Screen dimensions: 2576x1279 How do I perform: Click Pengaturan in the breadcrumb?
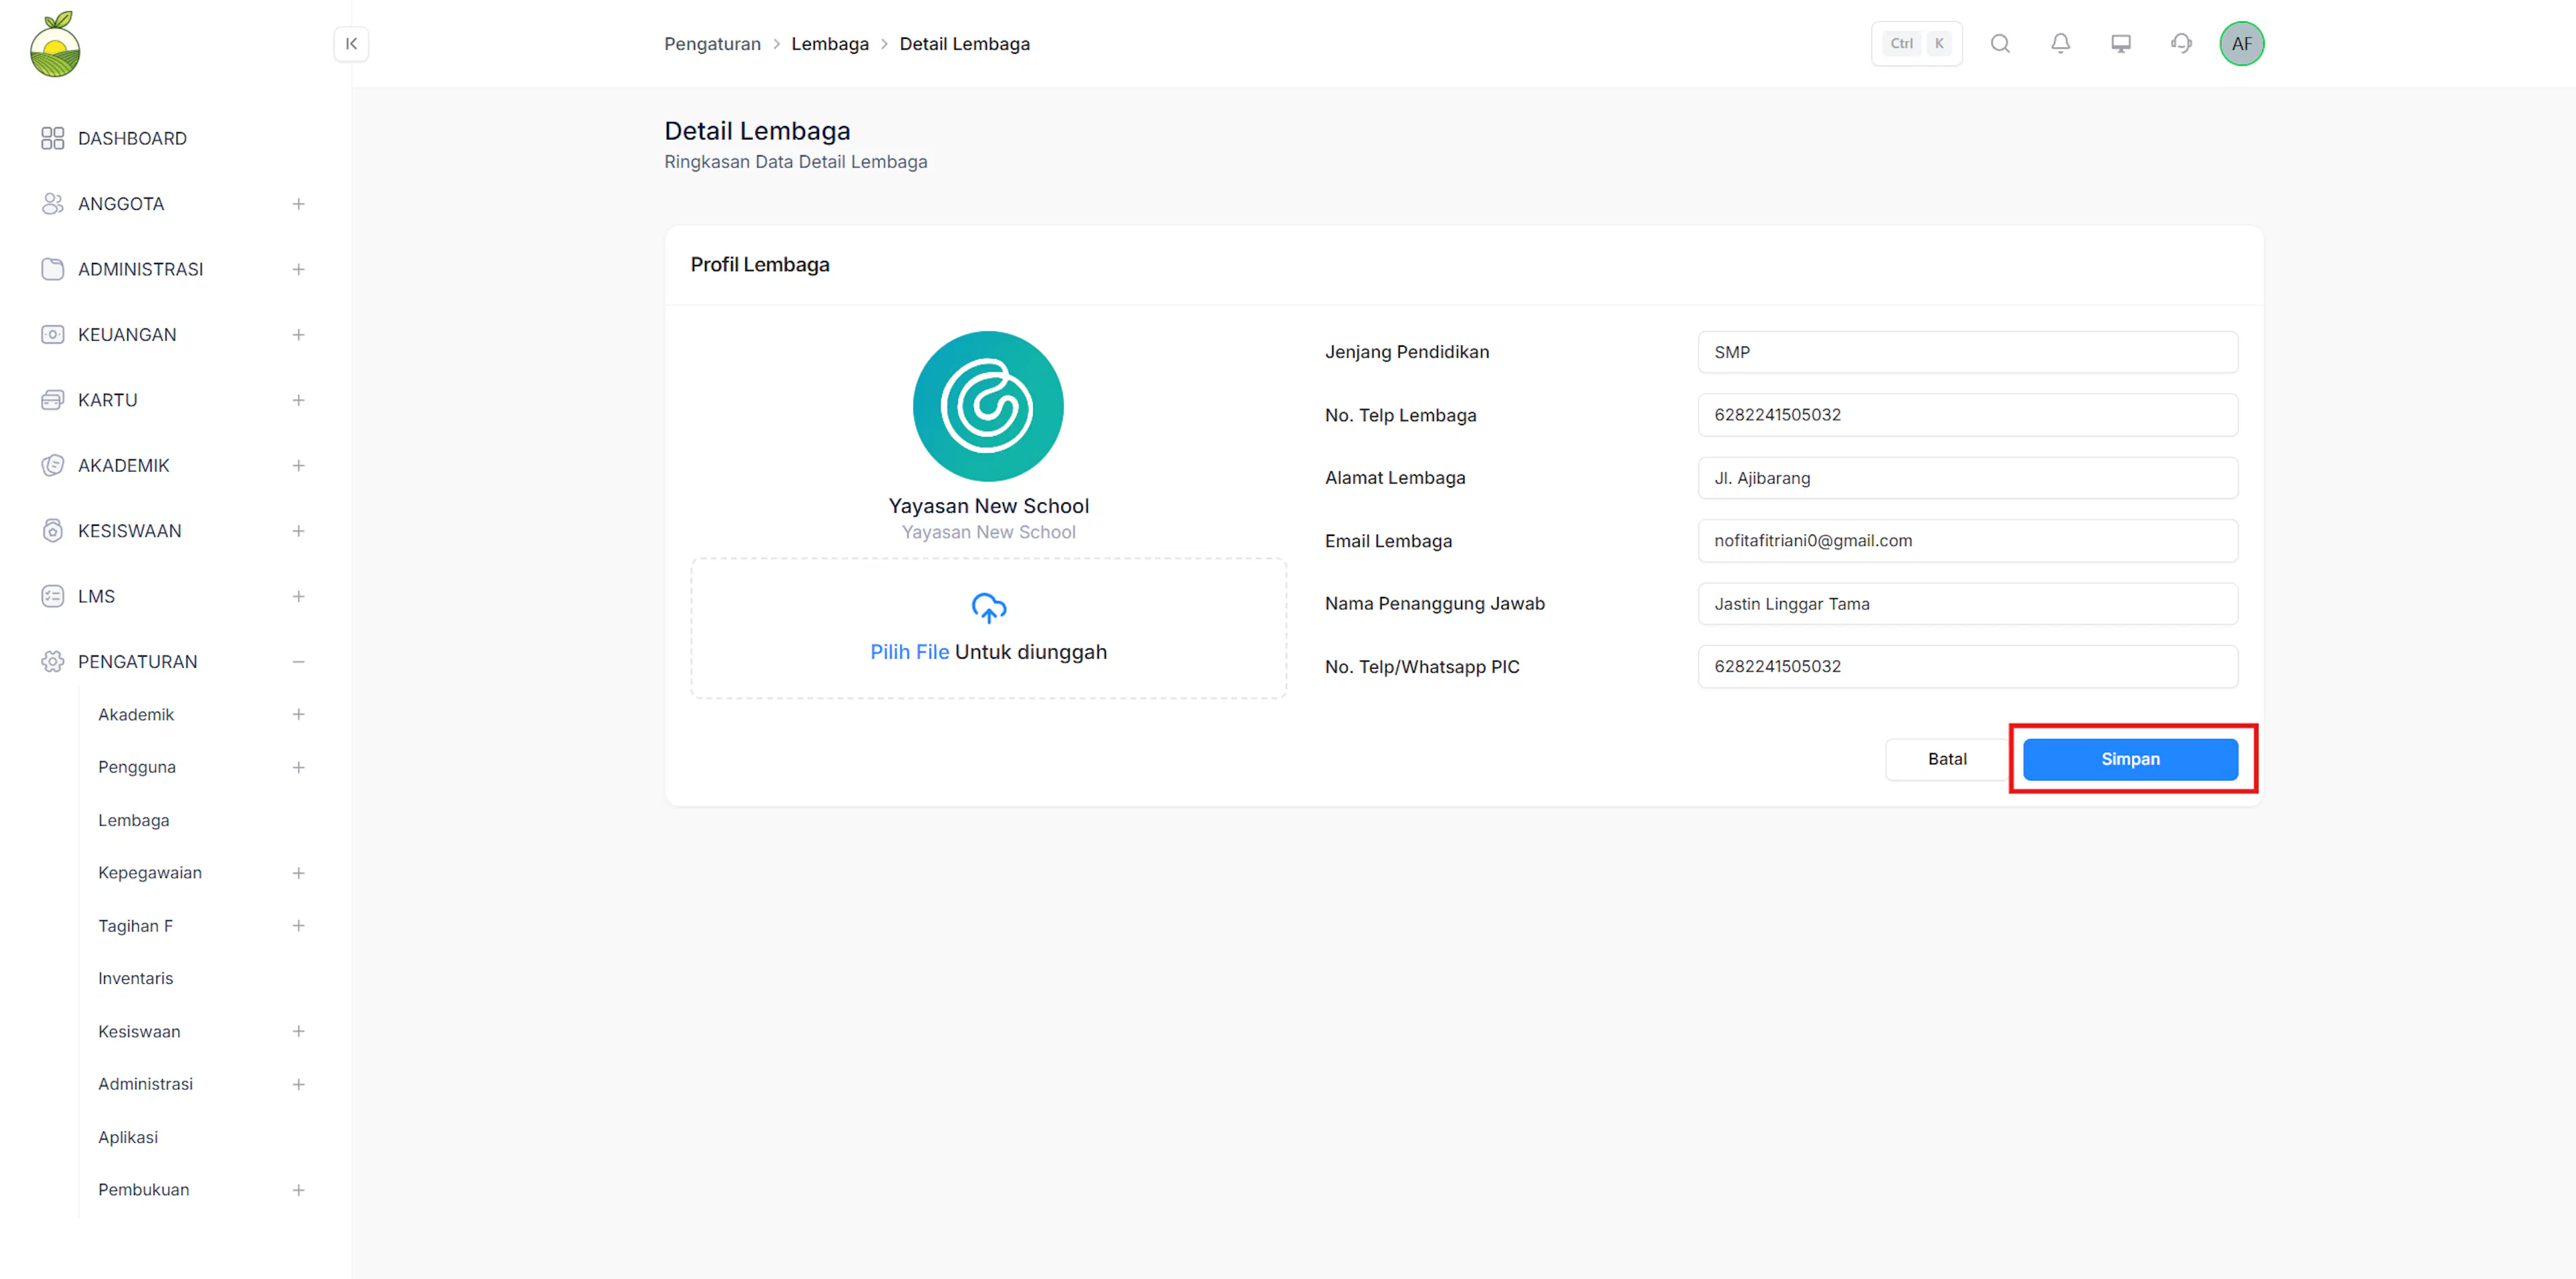(712, 44)
